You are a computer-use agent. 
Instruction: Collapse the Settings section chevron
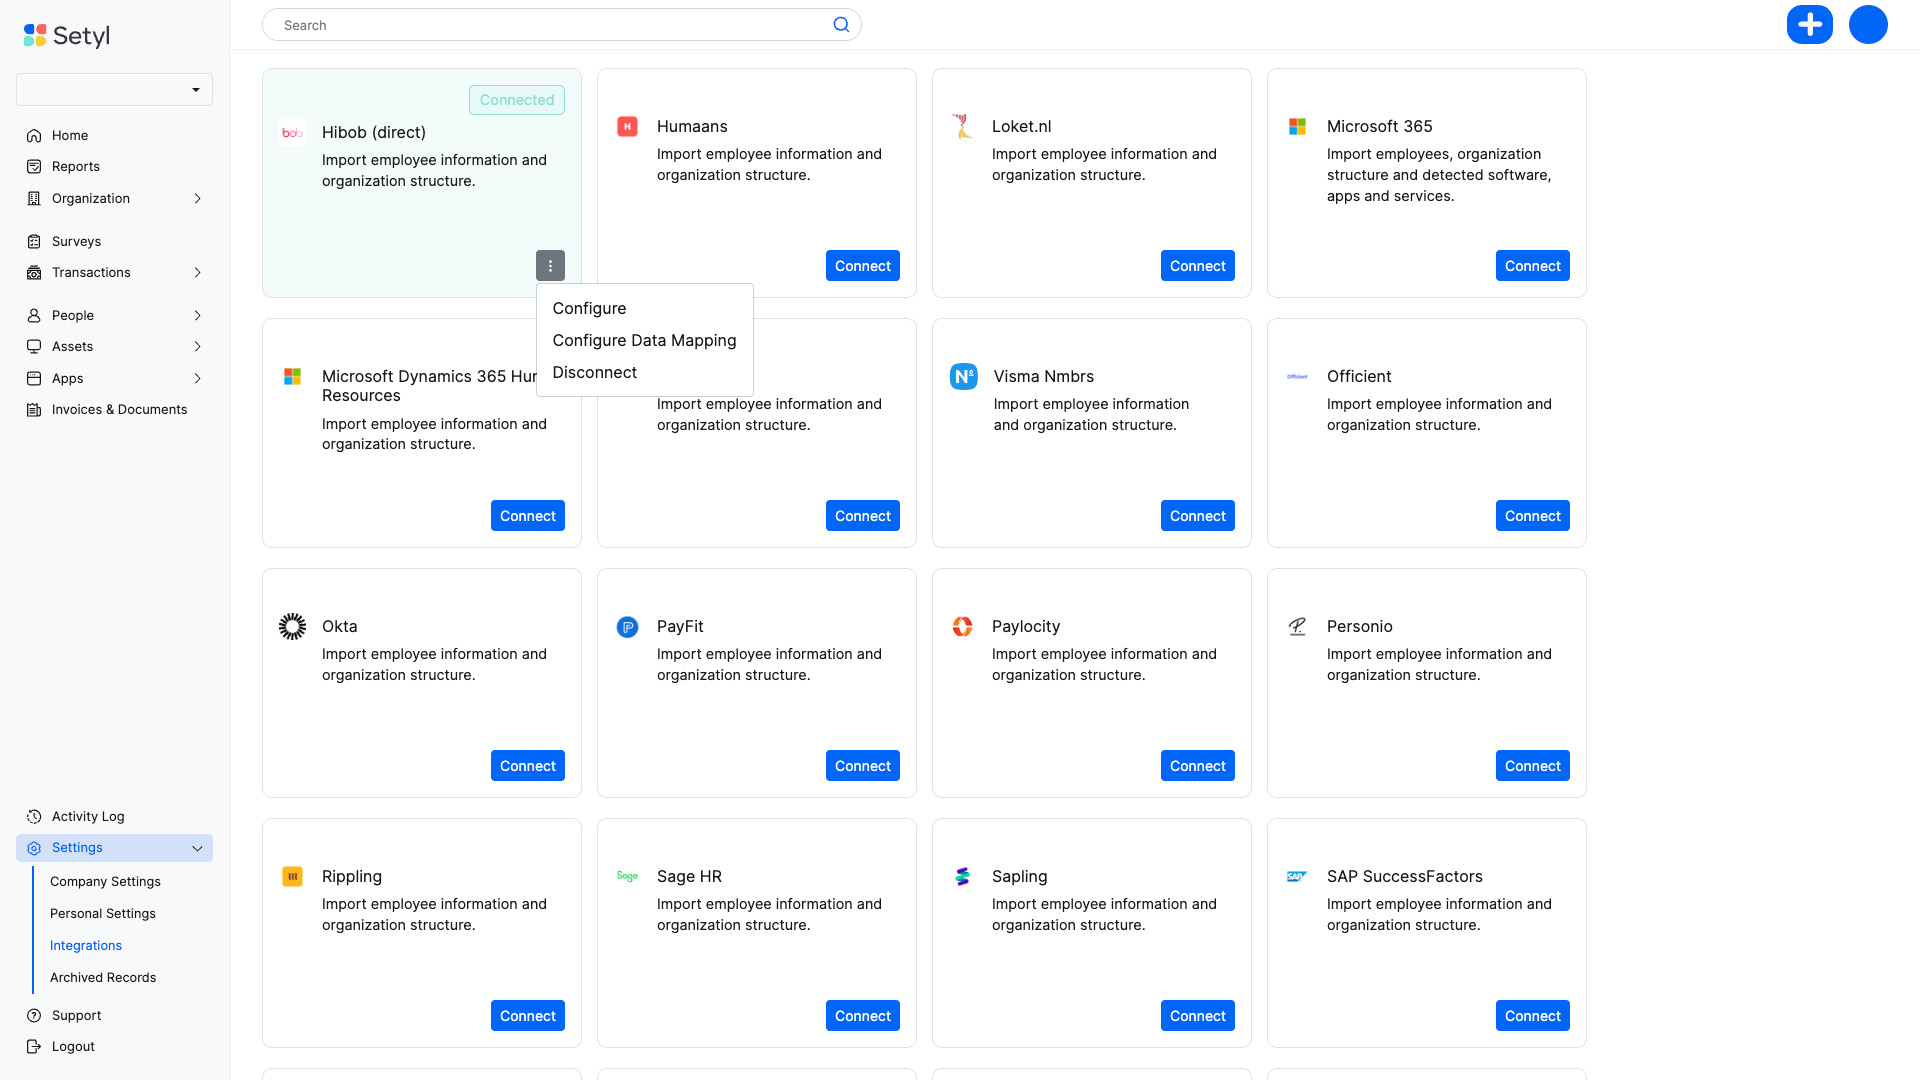(x=197, y=848)
